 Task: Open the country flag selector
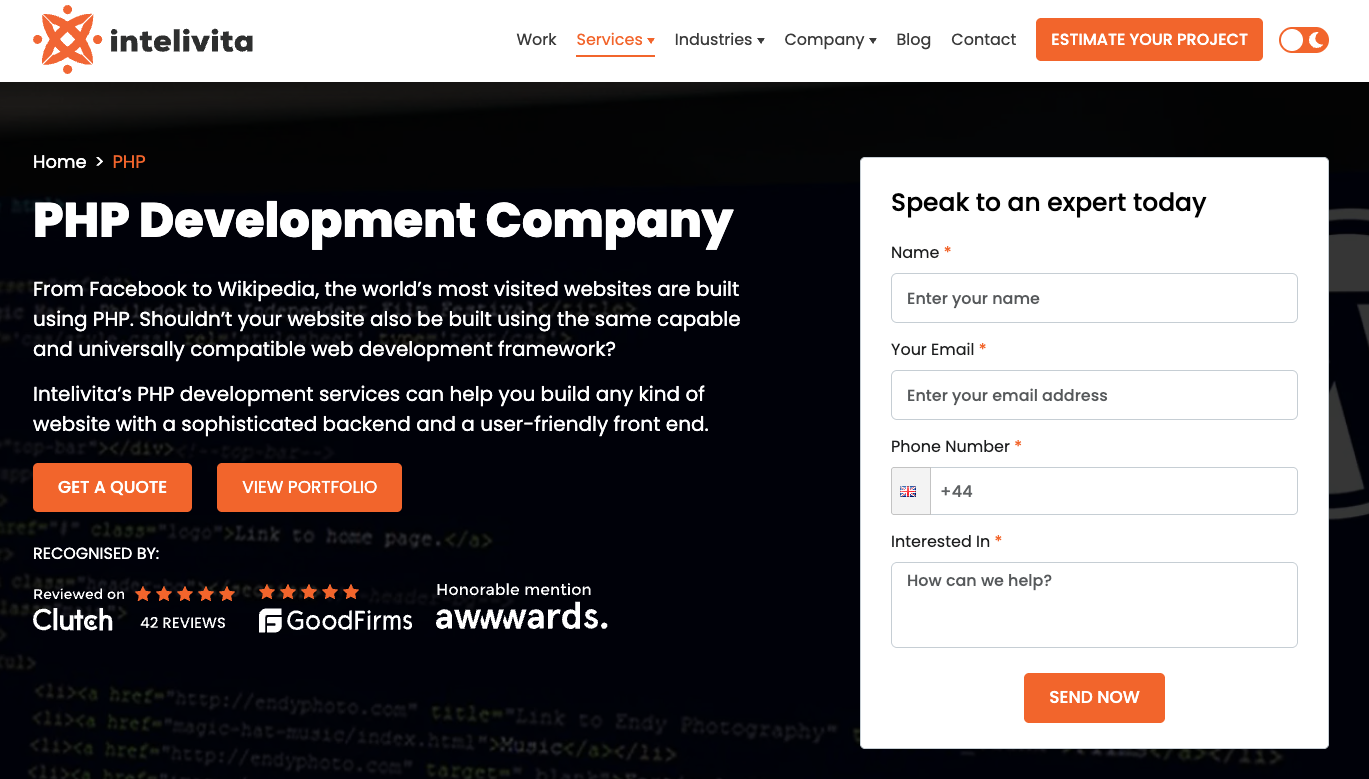pyautogui.click(x=910, y=491)
